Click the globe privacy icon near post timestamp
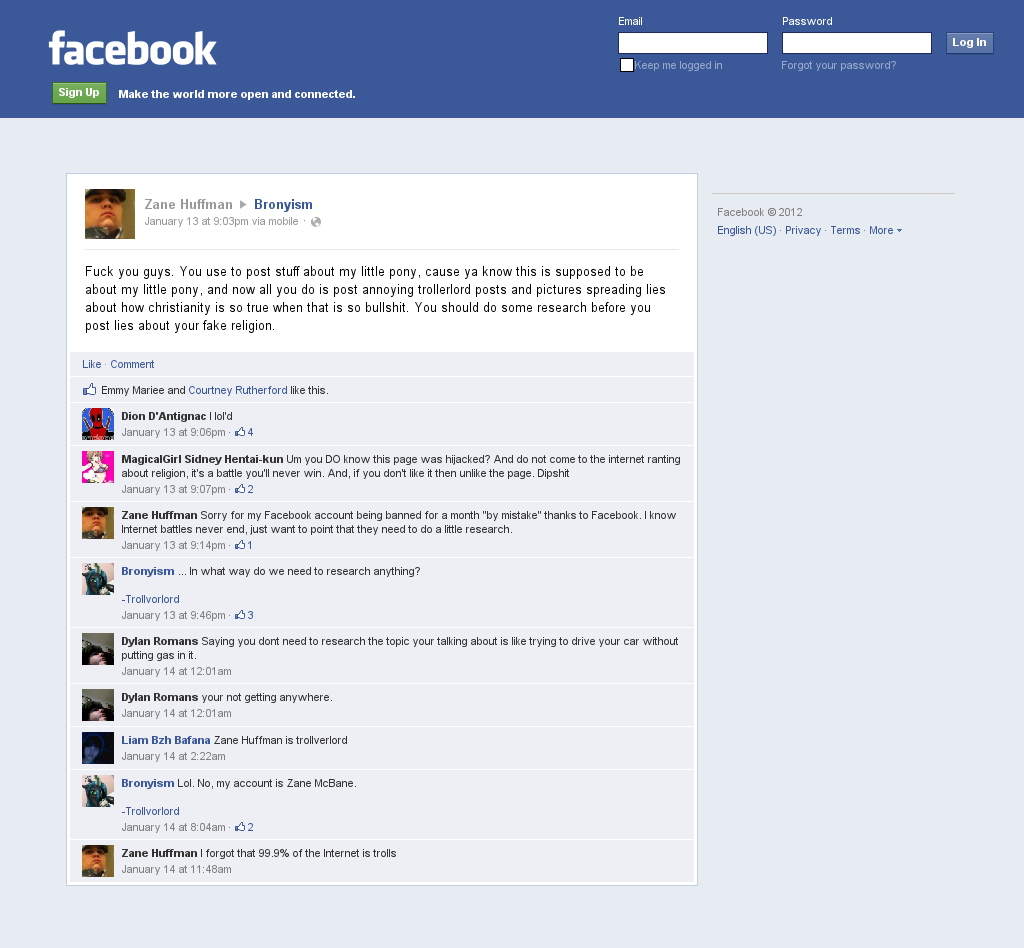 [316, 222]
